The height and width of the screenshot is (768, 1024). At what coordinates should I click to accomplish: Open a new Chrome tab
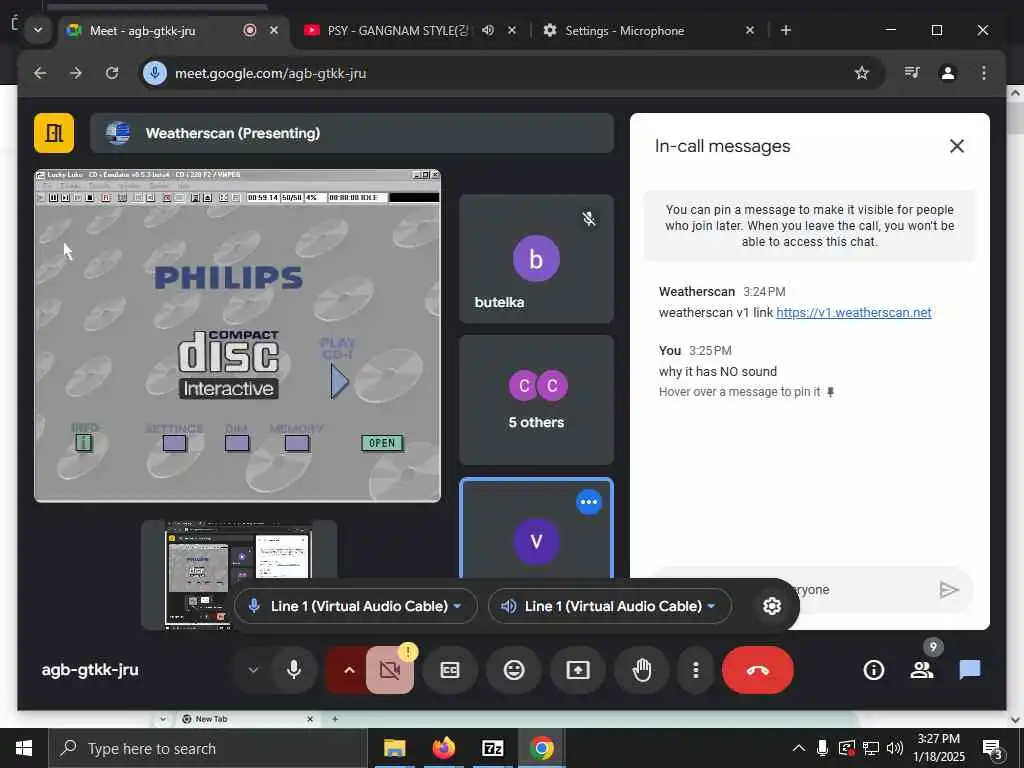(786, 30)
